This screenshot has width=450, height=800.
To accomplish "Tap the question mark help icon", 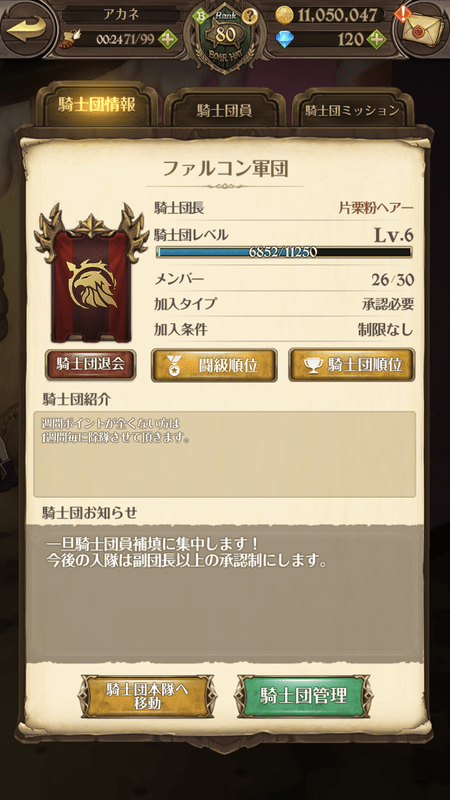I will pyautogui.click(x=249, y=16).
